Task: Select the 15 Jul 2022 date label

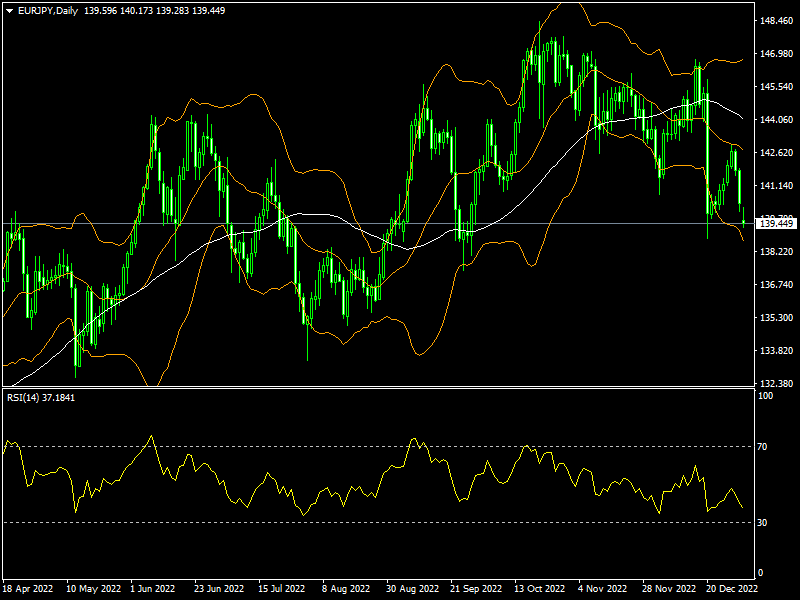Action: [281, 589]
